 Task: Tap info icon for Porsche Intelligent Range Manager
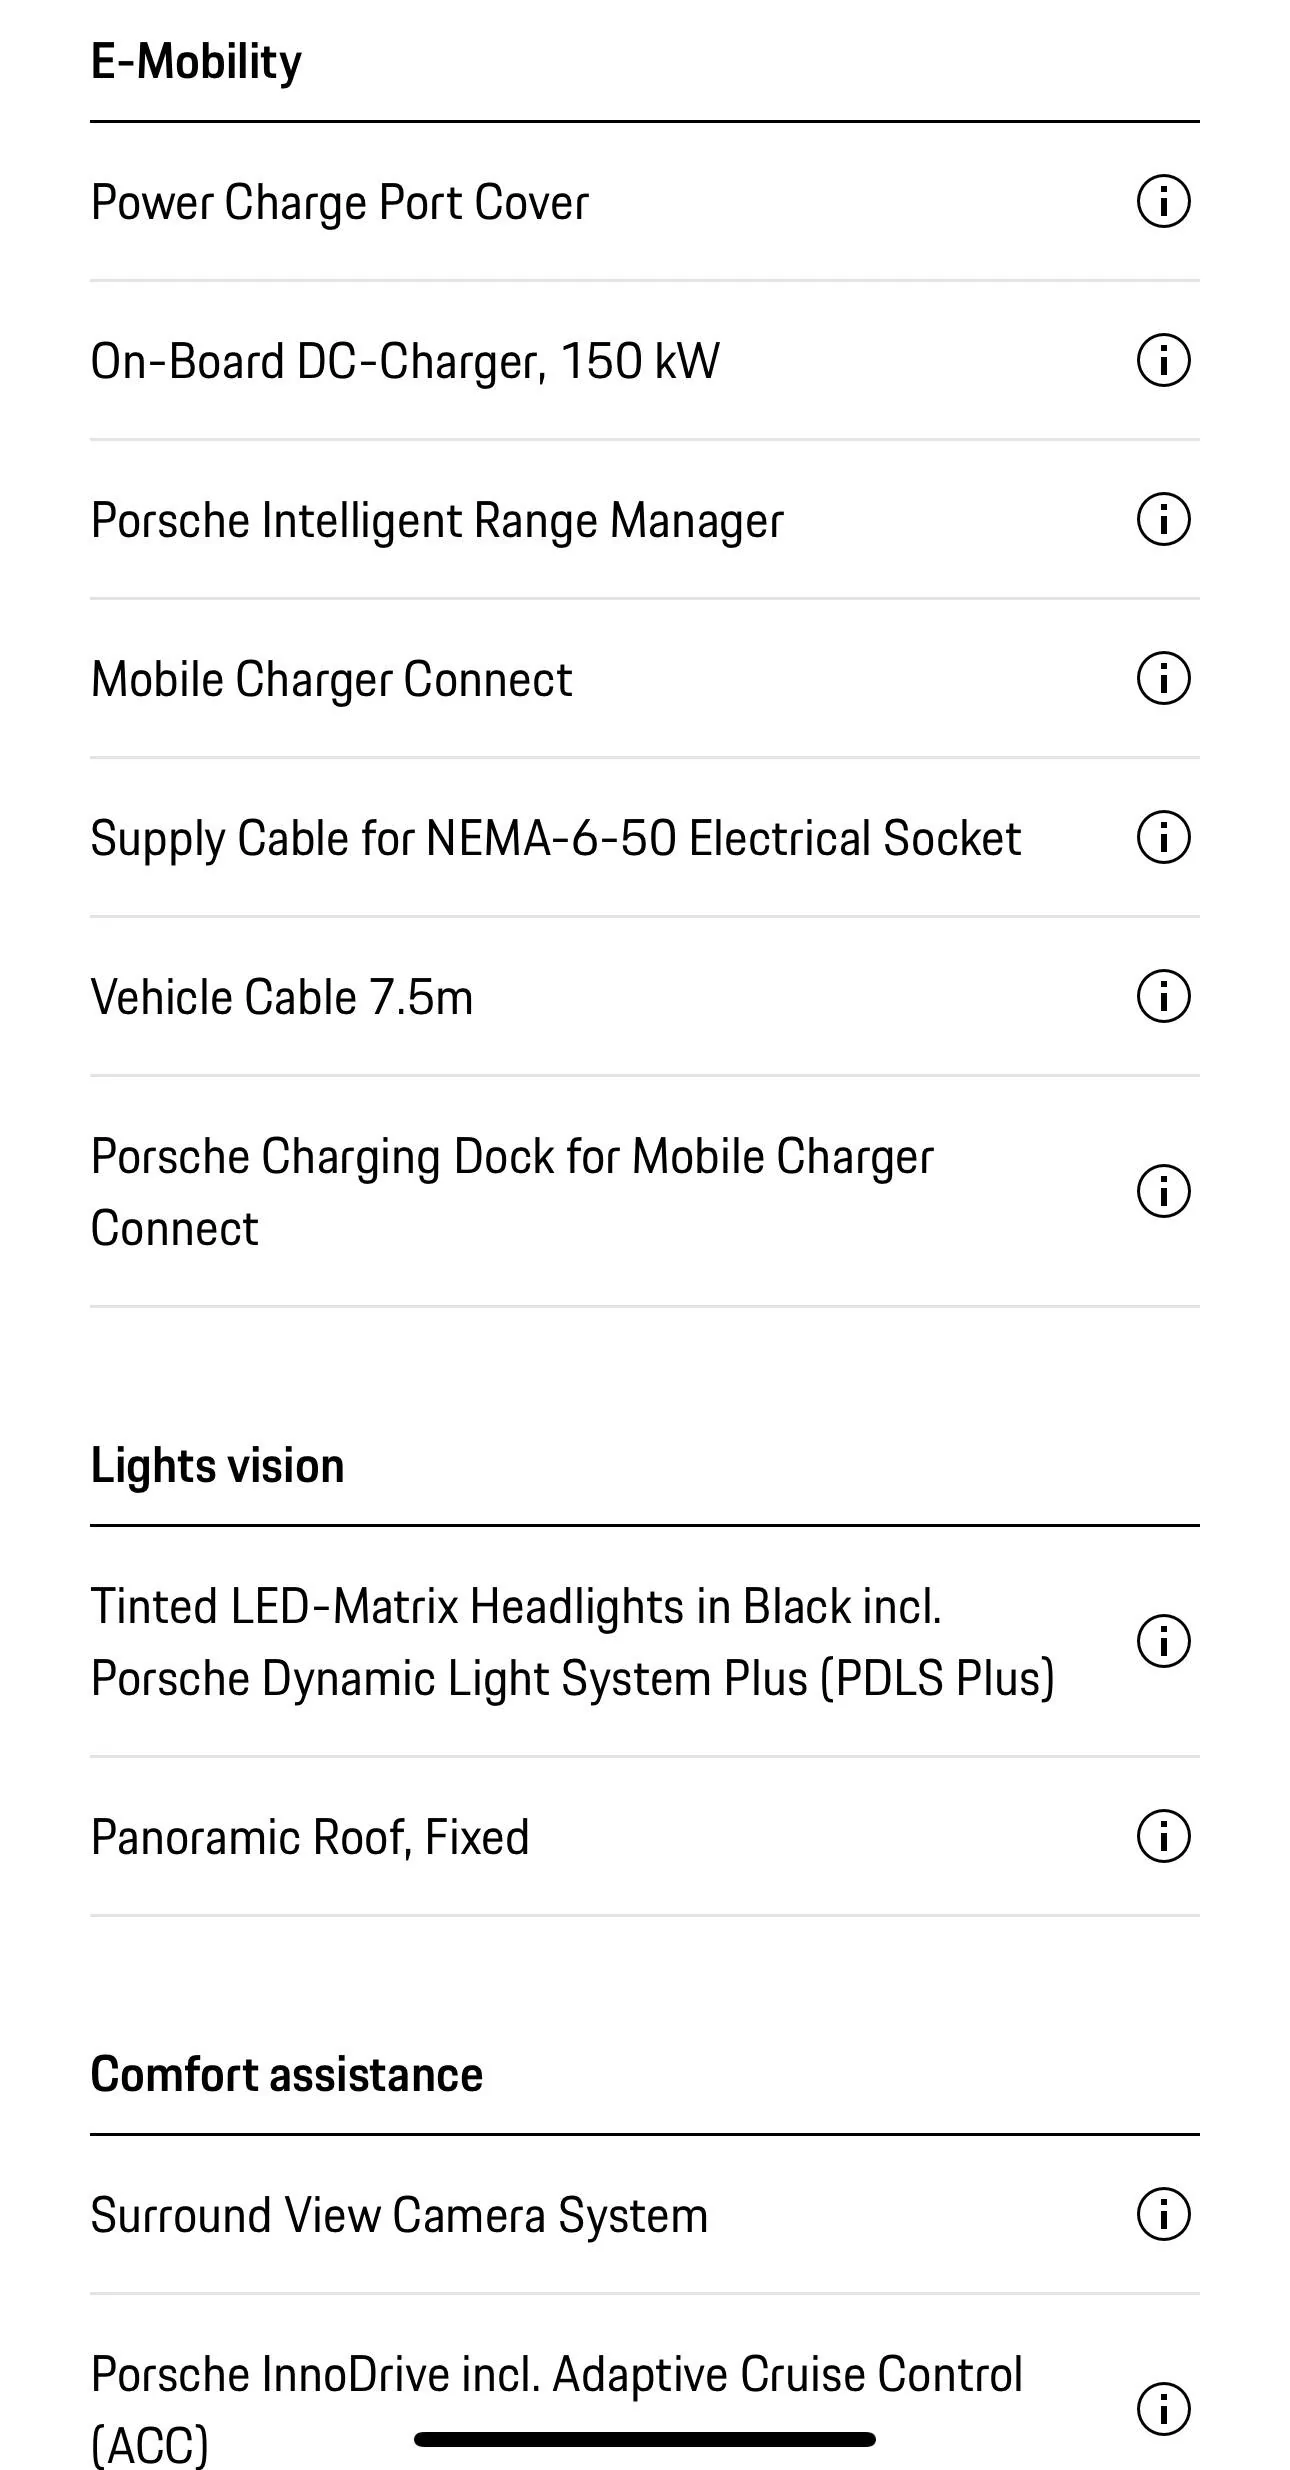[x=1163, y=519]
